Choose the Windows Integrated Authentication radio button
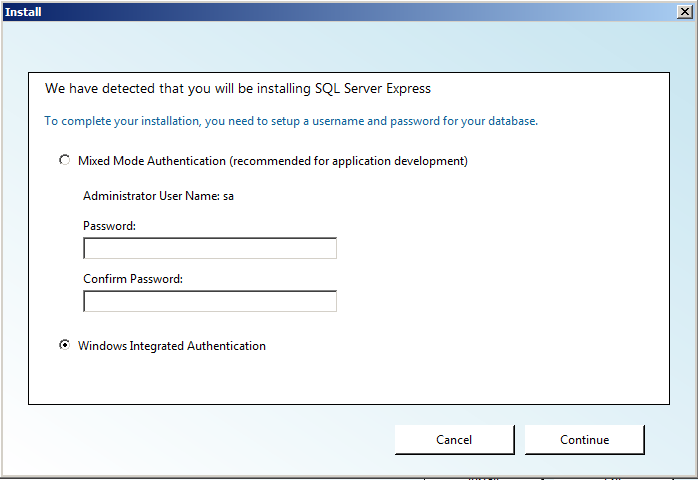The image size is (698, 480). pyautogui.click(x=65, y=345)
